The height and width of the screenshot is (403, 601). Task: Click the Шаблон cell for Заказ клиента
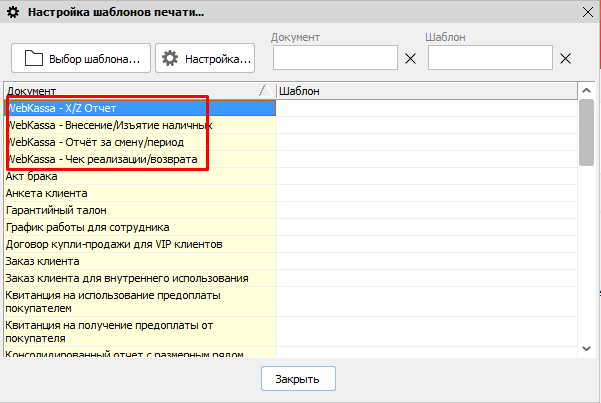pyautogui.click(x=427, y=261)
